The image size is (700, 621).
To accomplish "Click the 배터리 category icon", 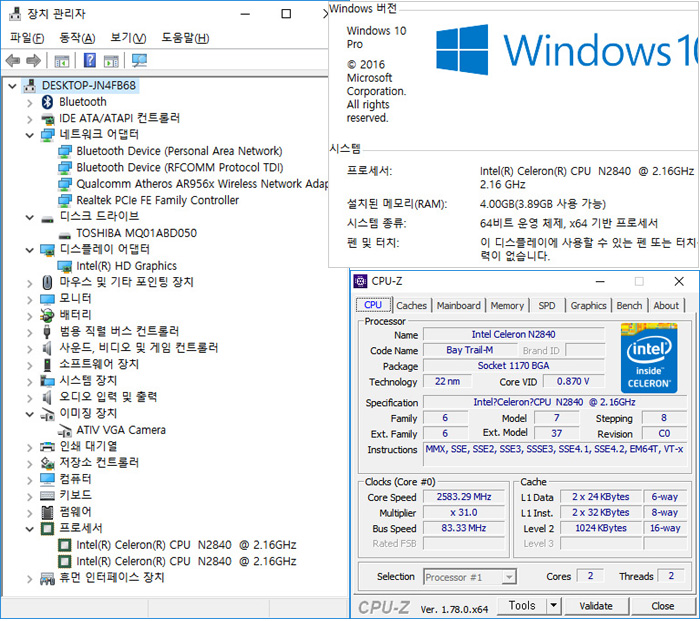I will point(47,315).
